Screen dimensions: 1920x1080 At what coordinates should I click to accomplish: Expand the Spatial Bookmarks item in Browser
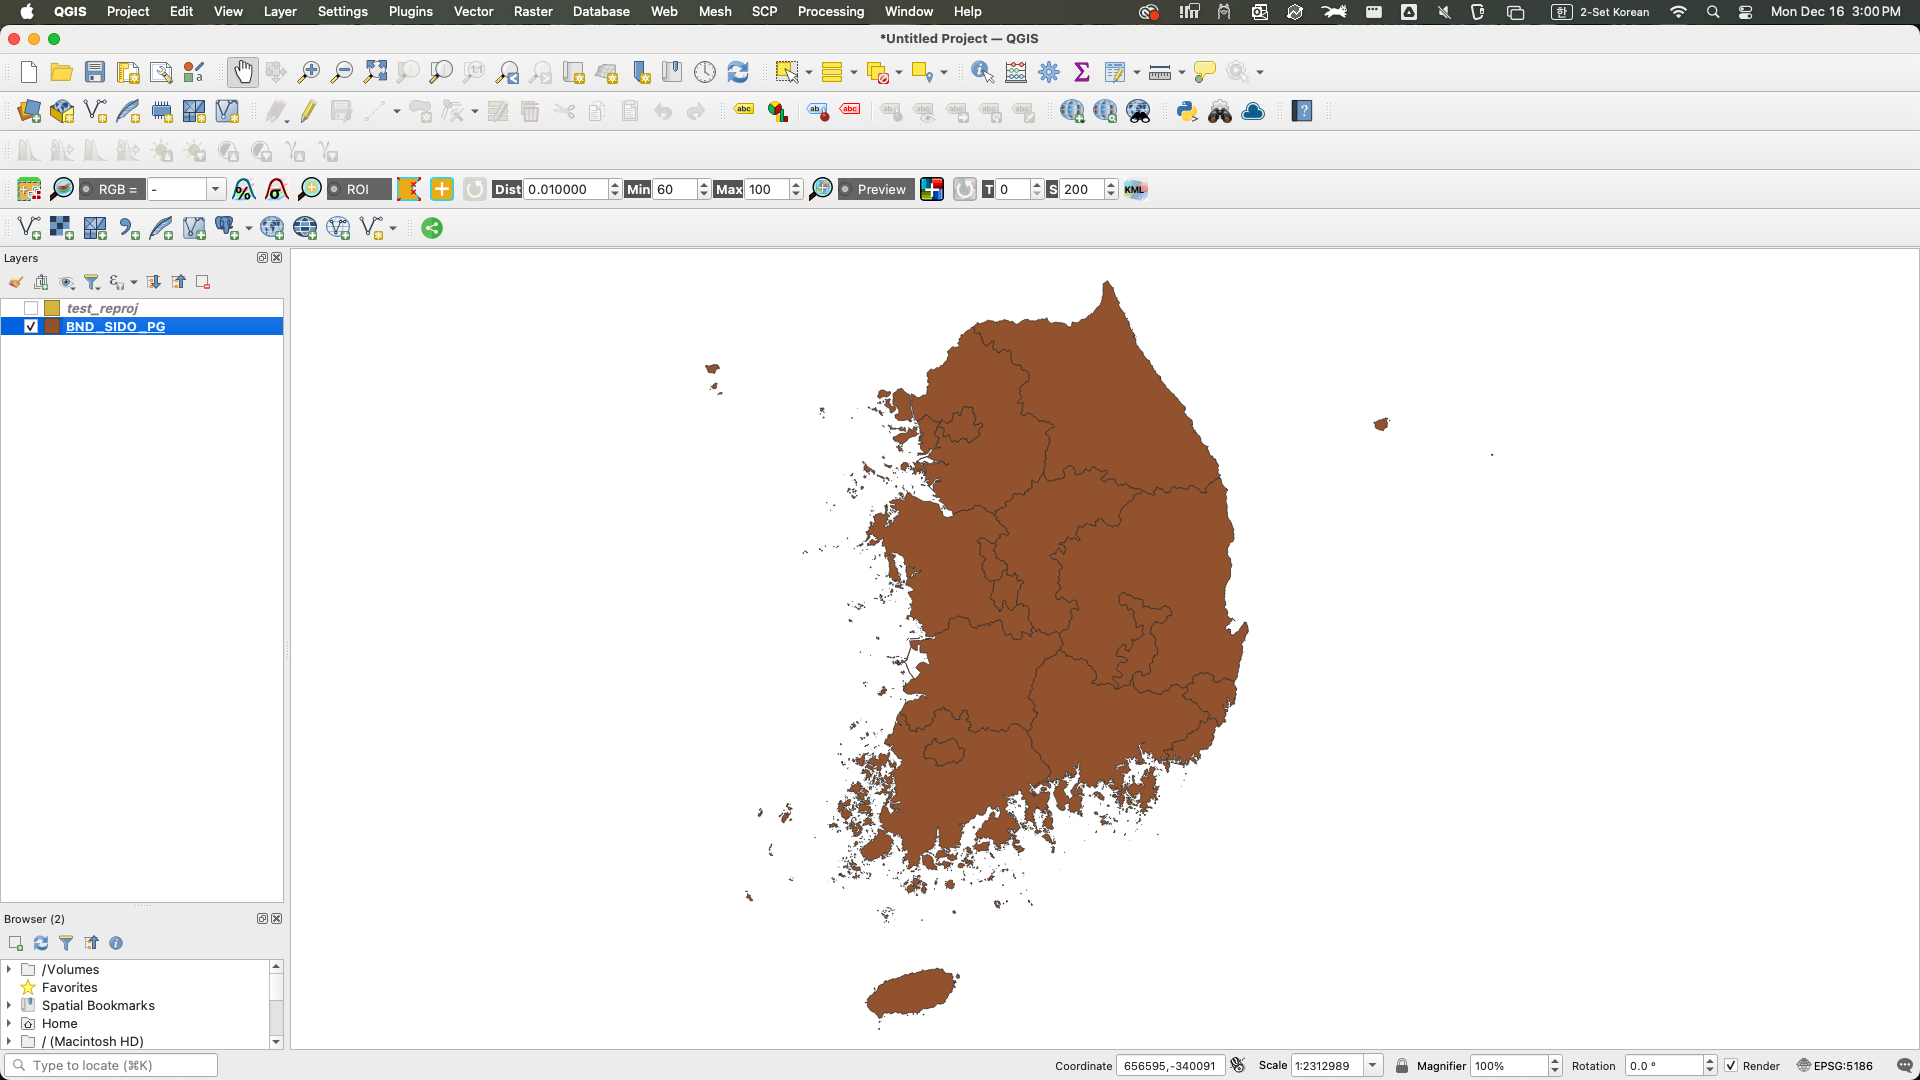pos(9,1005)
